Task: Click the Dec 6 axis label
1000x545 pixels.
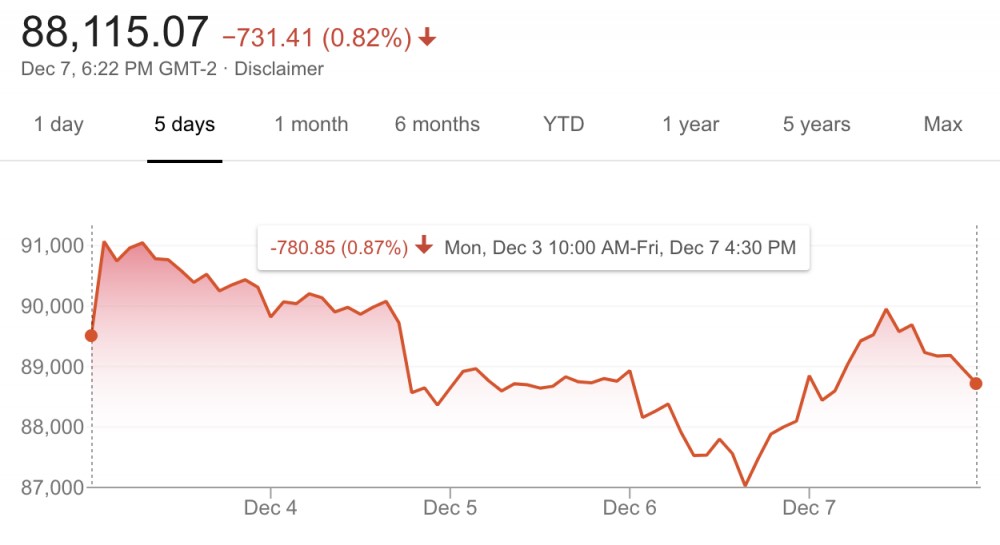Action: pos(630,508)
